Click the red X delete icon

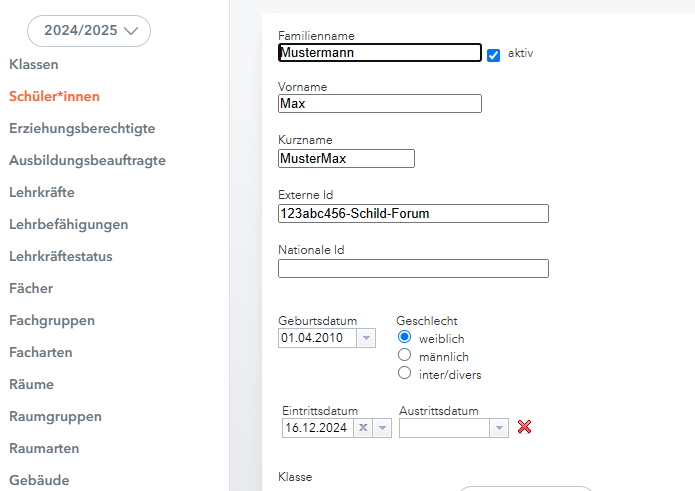[x=524, y=427]
